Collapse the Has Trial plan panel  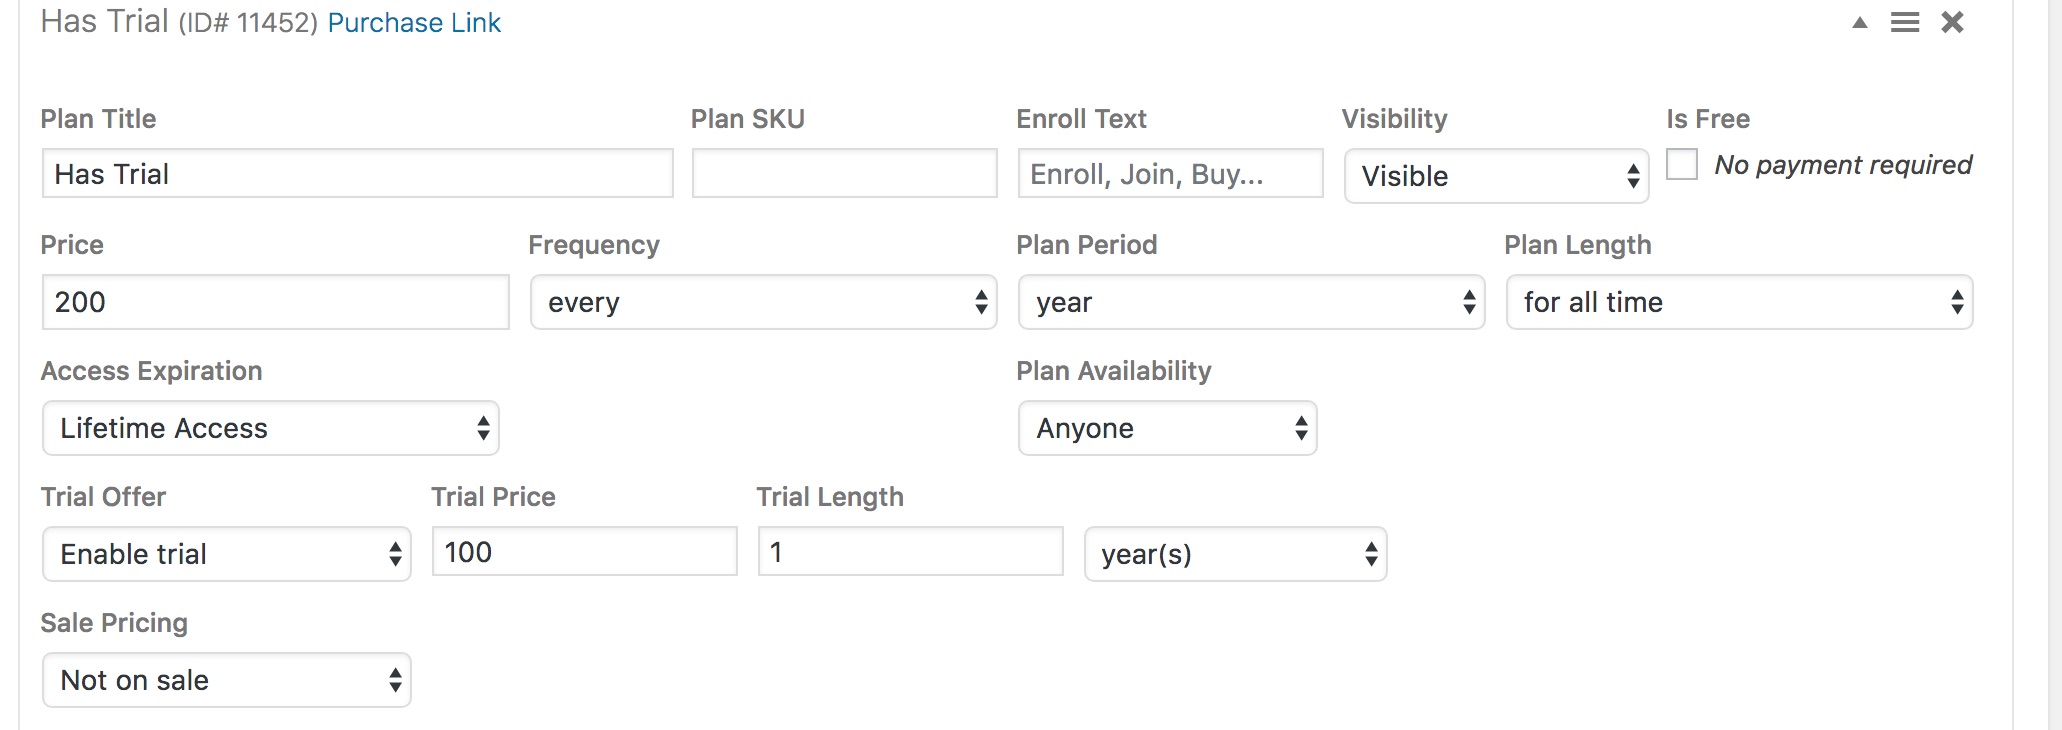coord(1861,21)
